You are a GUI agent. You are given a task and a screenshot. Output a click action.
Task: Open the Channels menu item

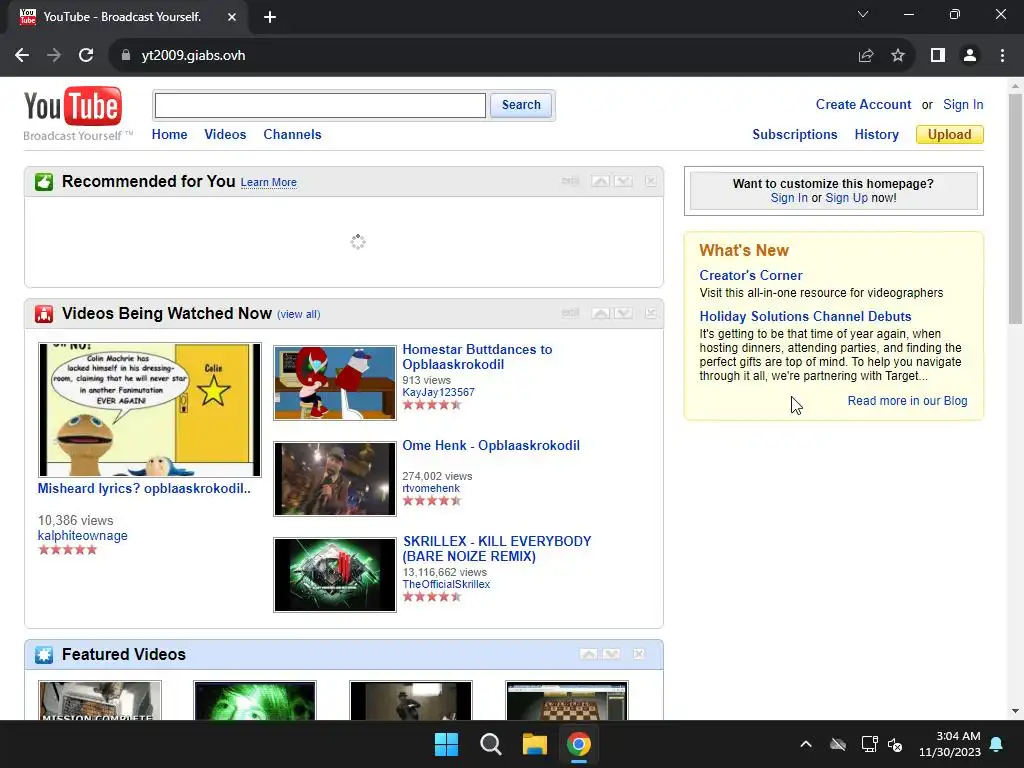pos(292,135)
